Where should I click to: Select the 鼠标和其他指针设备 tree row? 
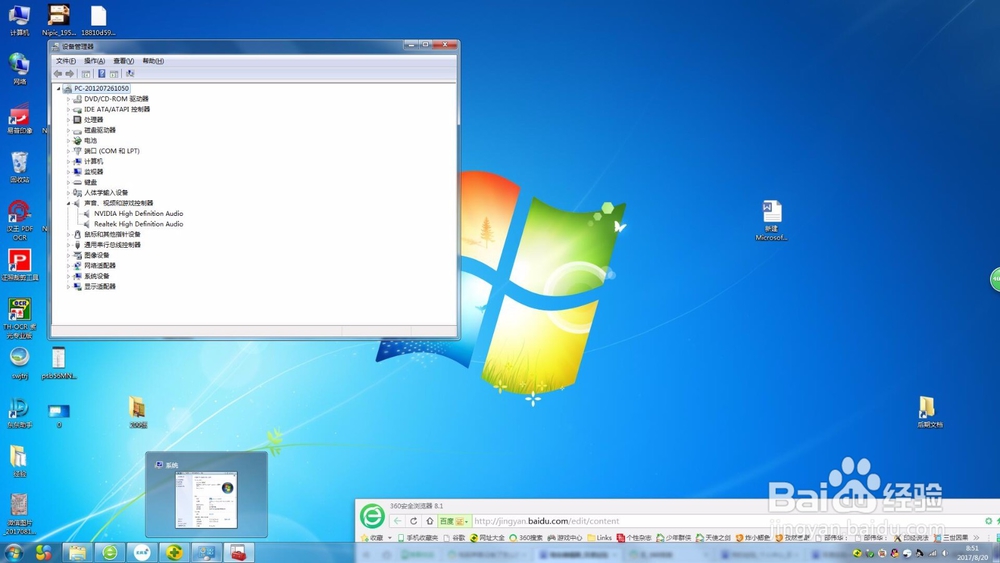107,235
